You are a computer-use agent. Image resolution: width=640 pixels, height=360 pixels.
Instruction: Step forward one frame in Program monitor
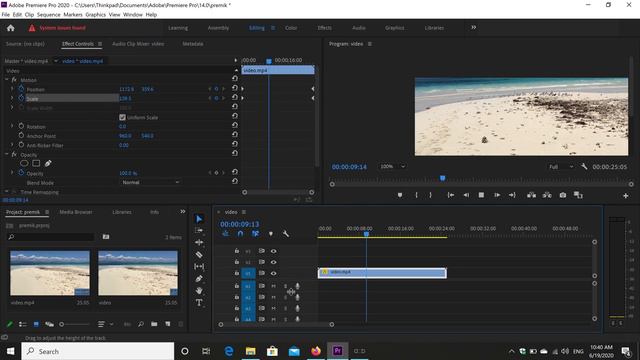pyautogui.click(x=497, y=195)
